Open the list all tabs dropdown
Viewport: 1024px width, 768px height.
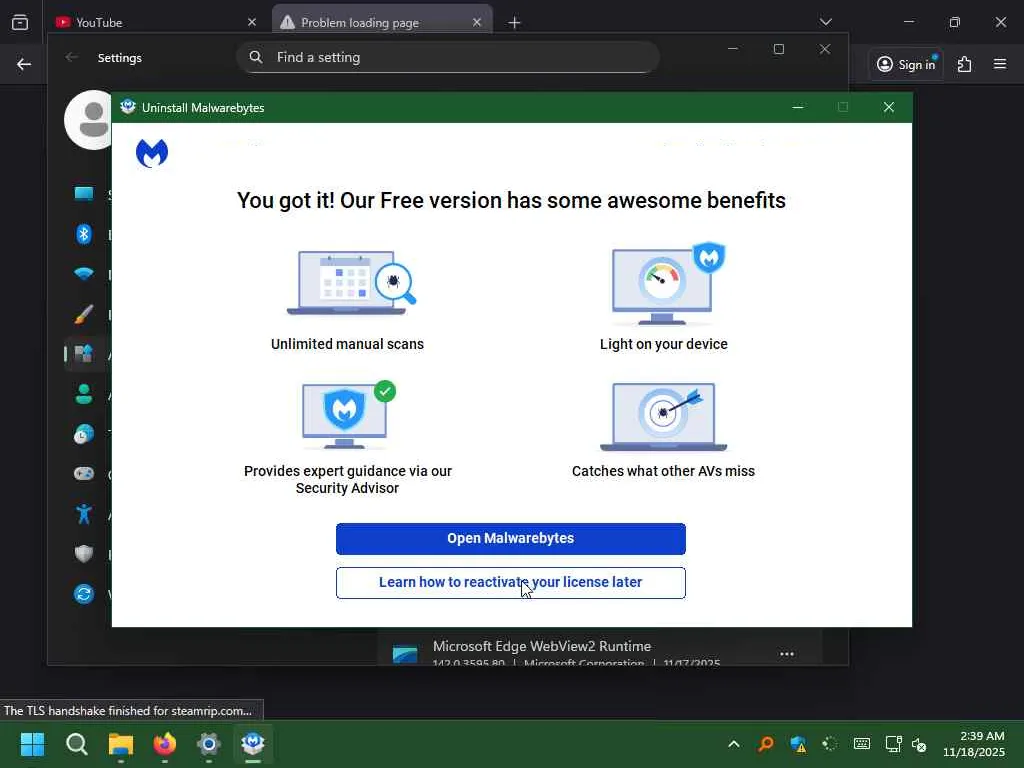coord(825,22)
